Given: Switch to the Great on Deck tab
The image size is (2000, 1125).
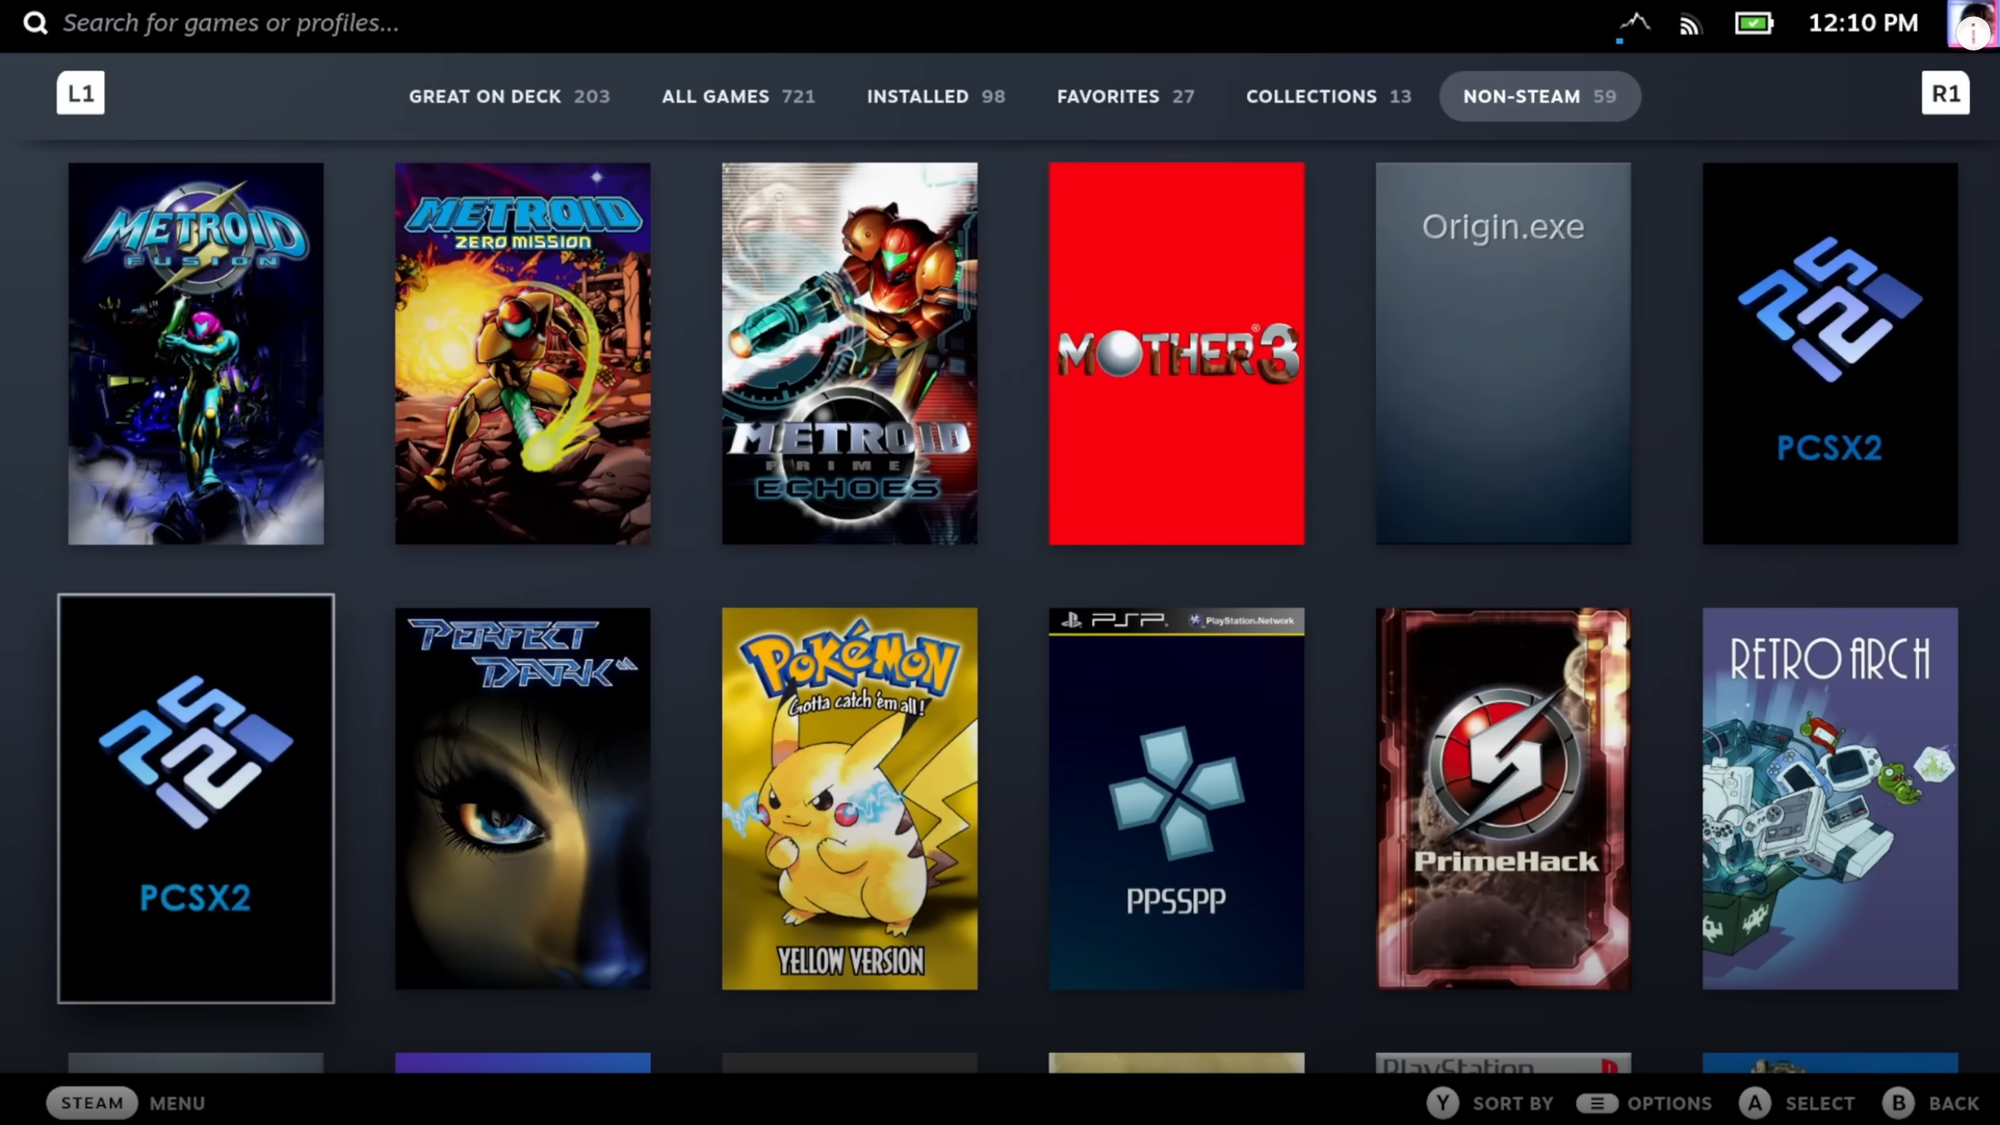Looking at the screenshot, I should coord(509,97).
